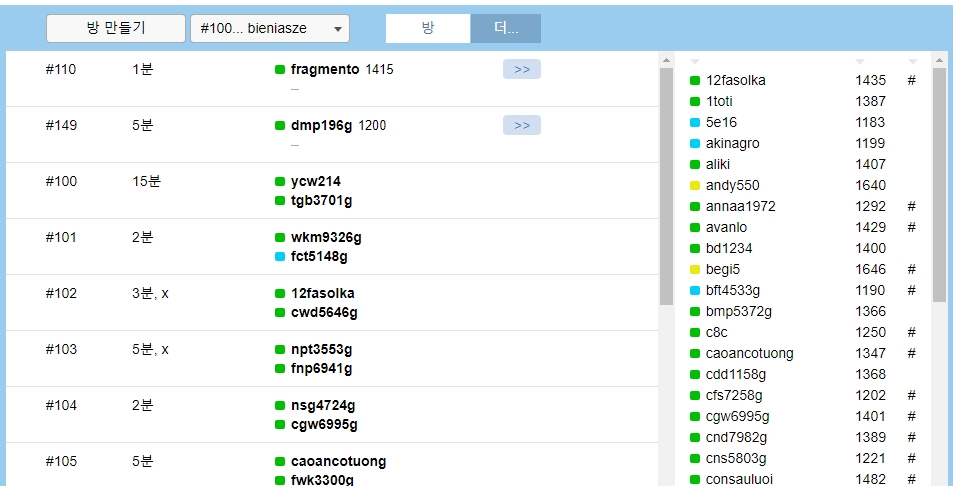Select 12fasolka in the player list
Viewport: 953px width, 486px height.
pos(735,81)
